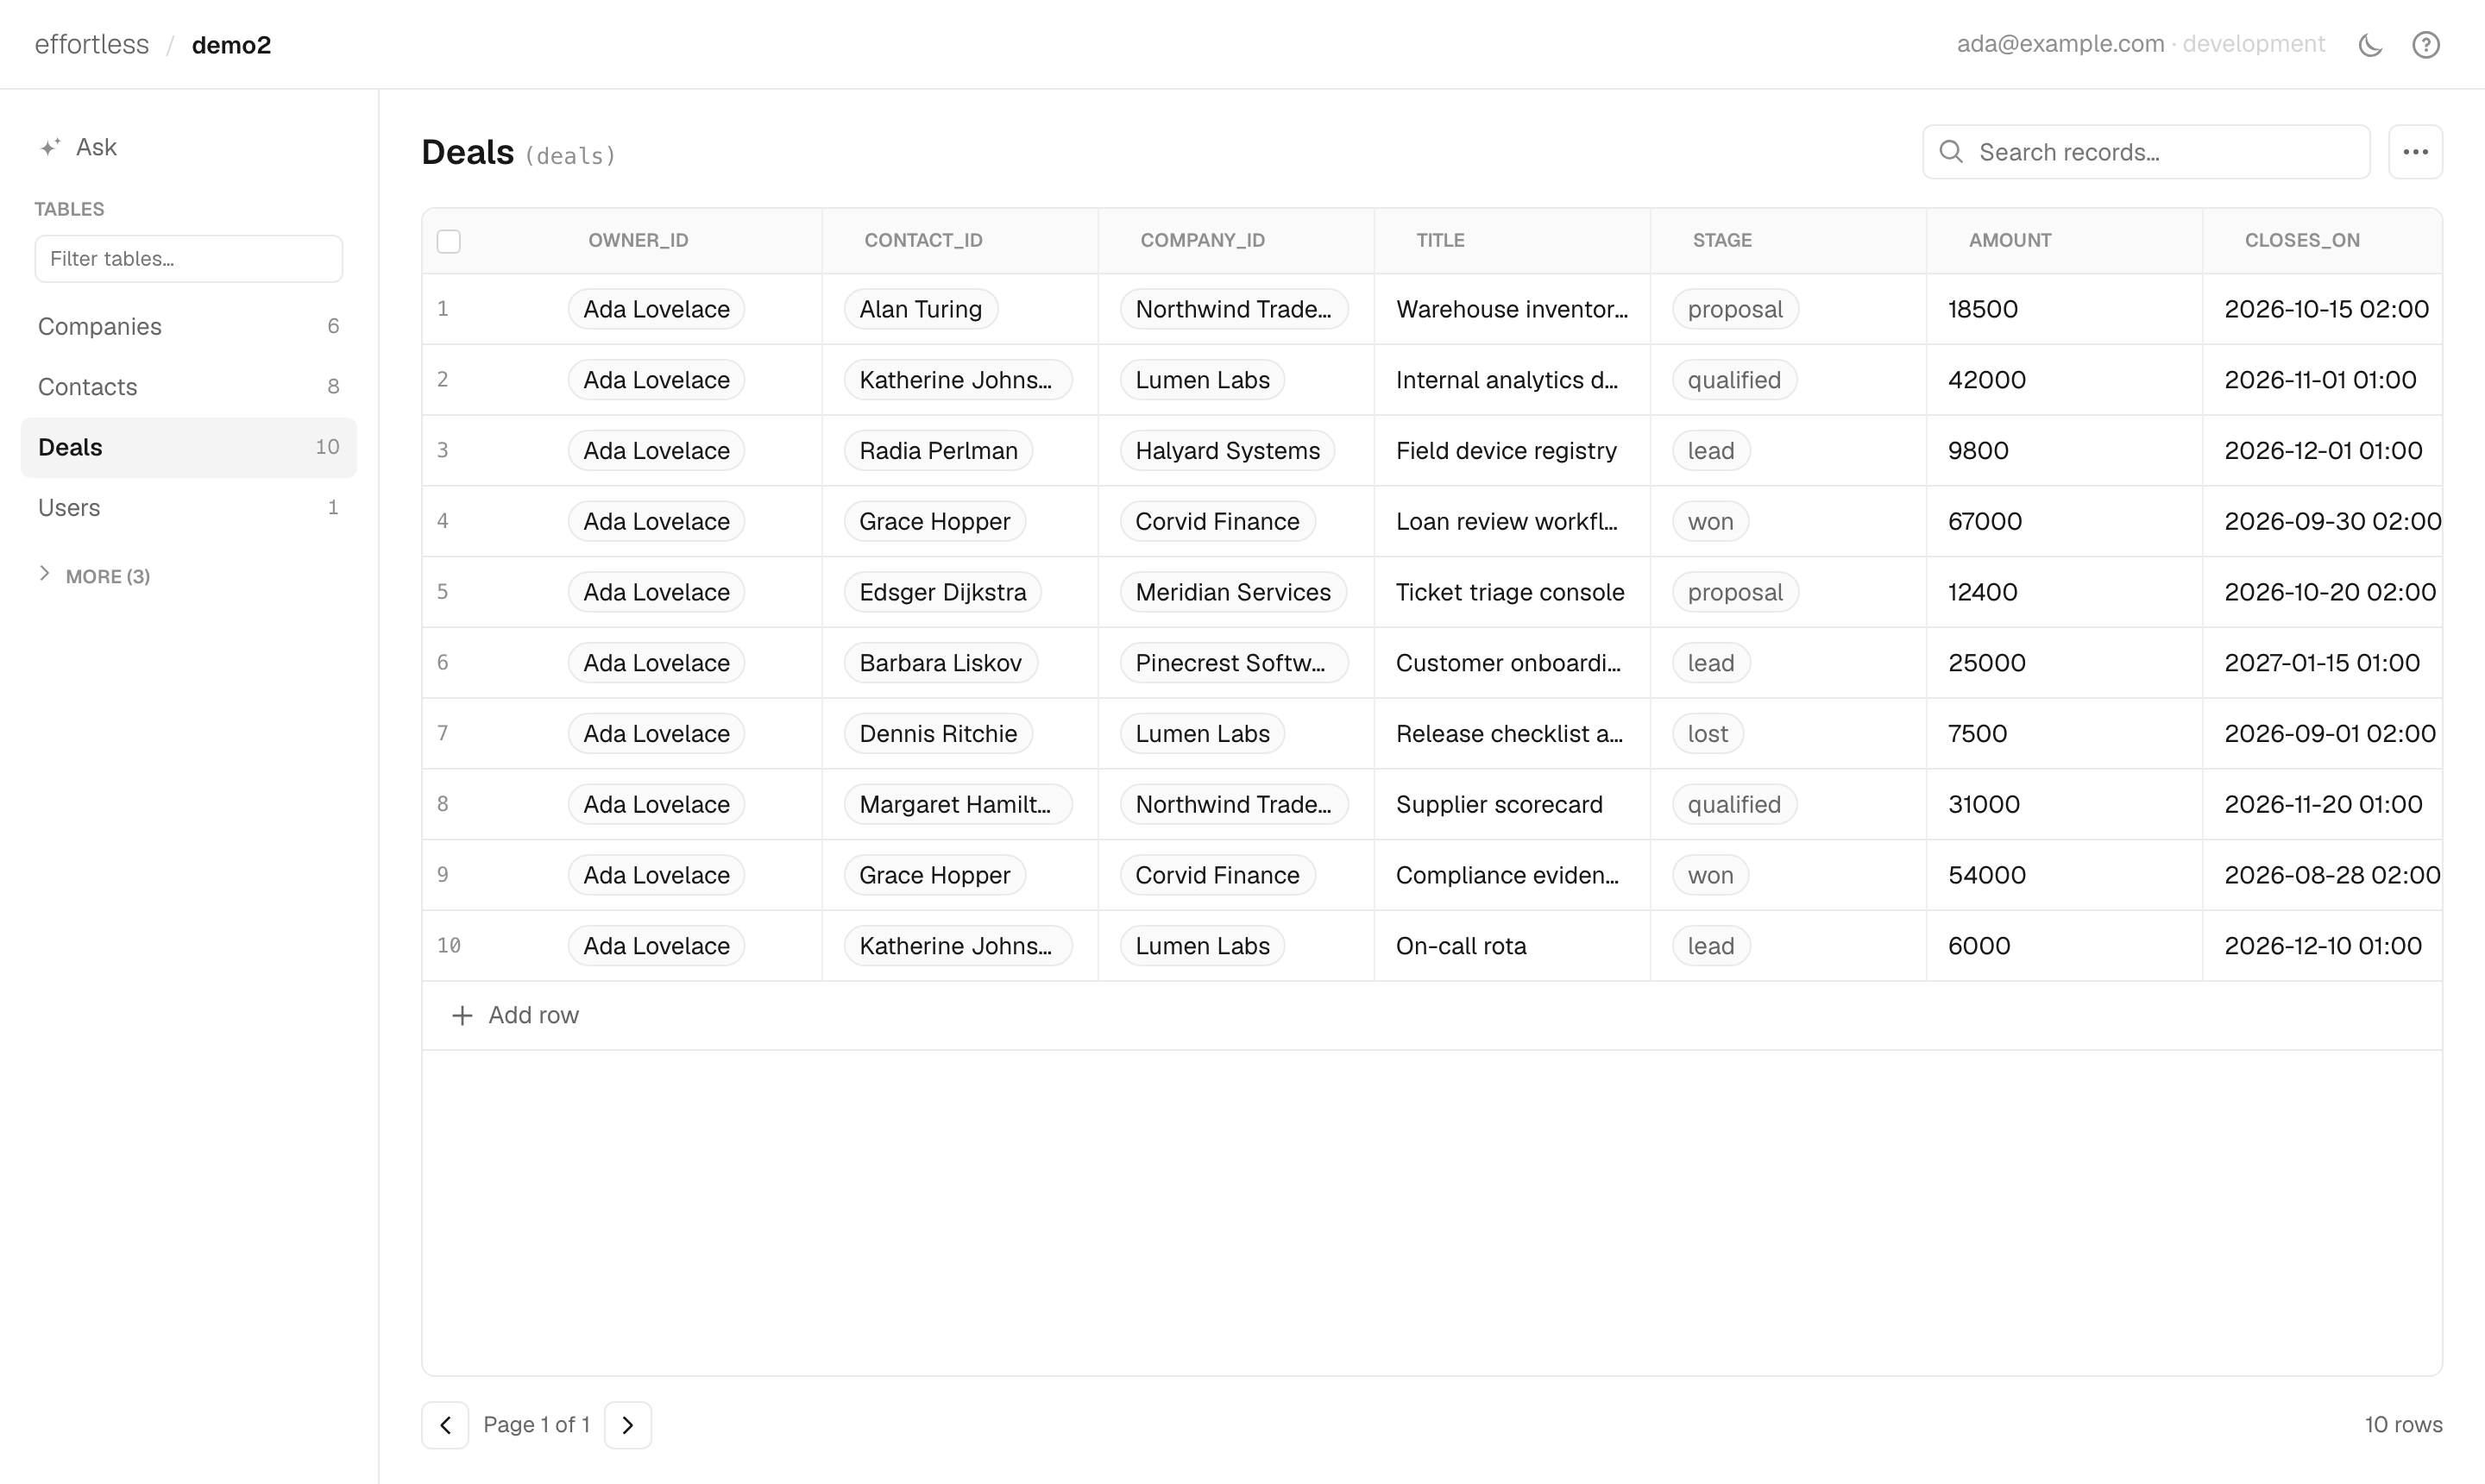Viewport: 2485px width, 1484px height.
Task: Click the lost stage badge
Action: (x=1707, y=734)
